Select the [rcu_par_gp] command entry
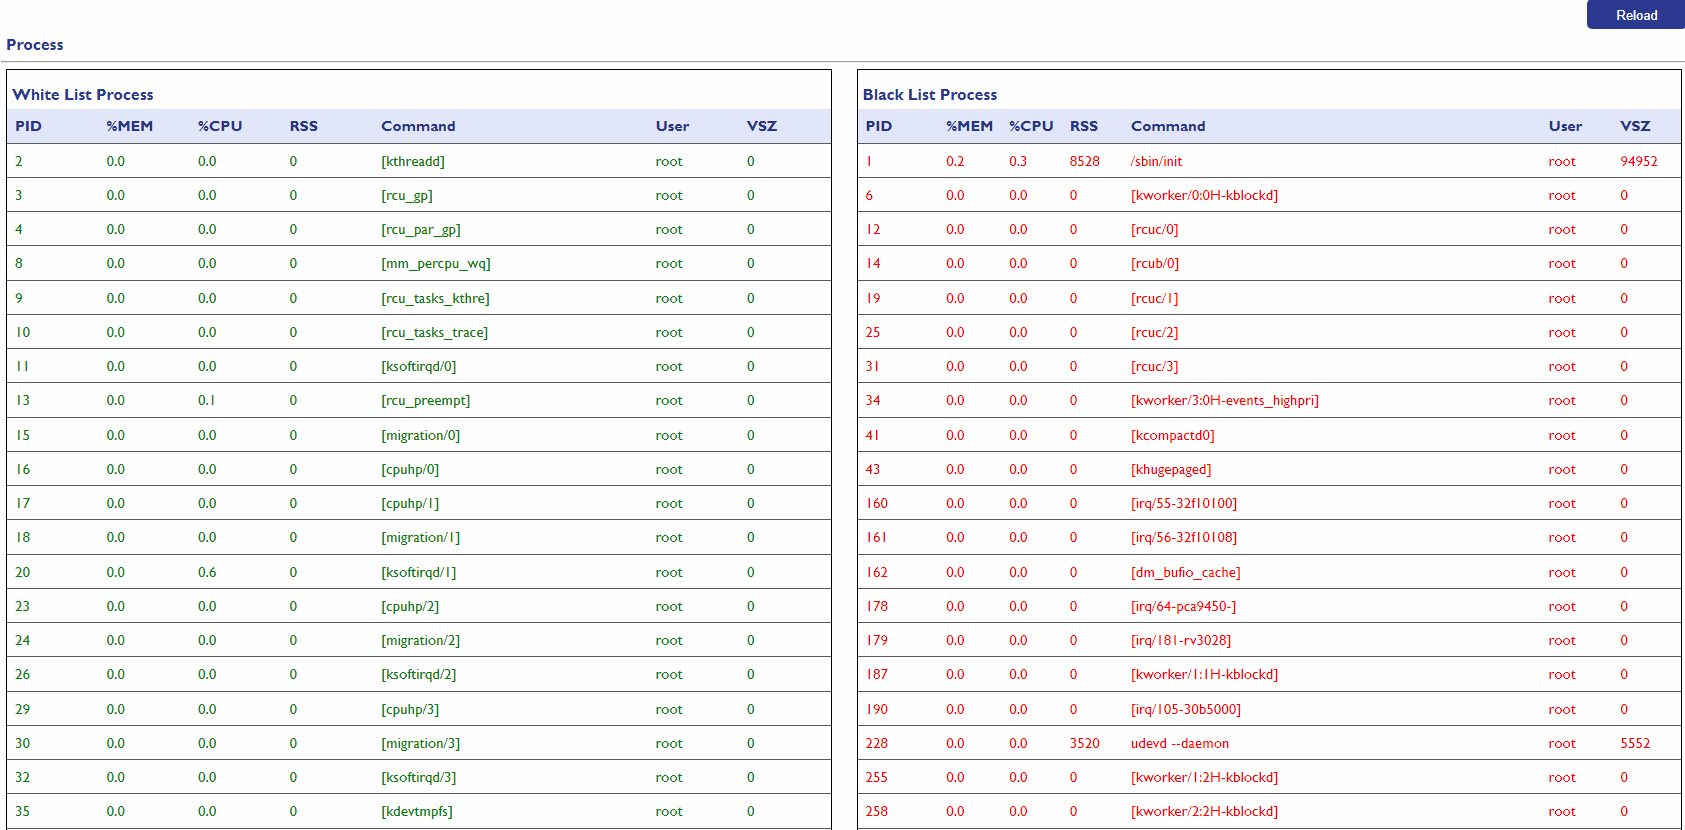 coord(421,230)
